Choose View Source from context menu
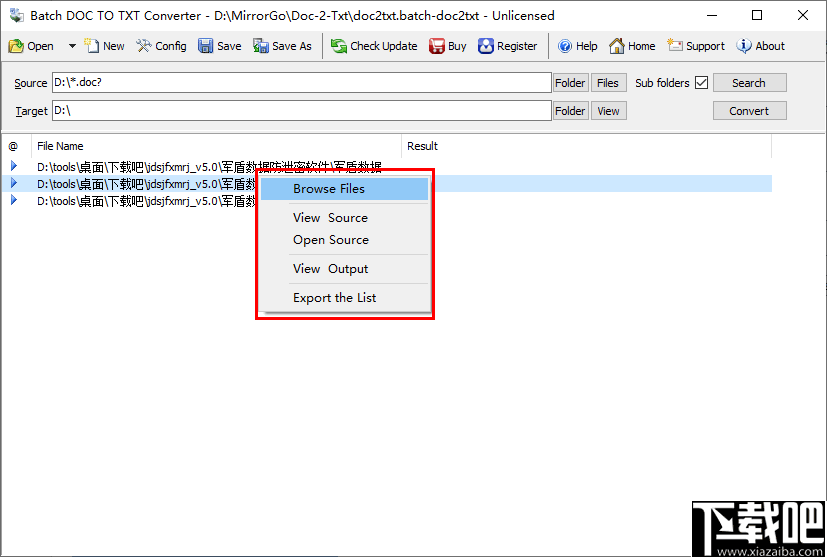The image size is (827, 557). click(344, 218)
